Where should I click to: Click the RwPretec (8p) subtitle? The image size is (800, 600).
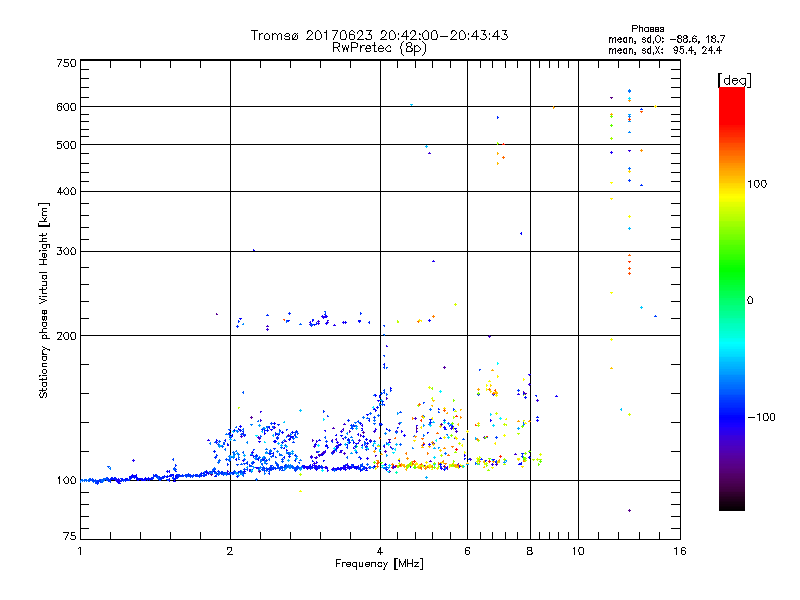(x=380, y=47)
